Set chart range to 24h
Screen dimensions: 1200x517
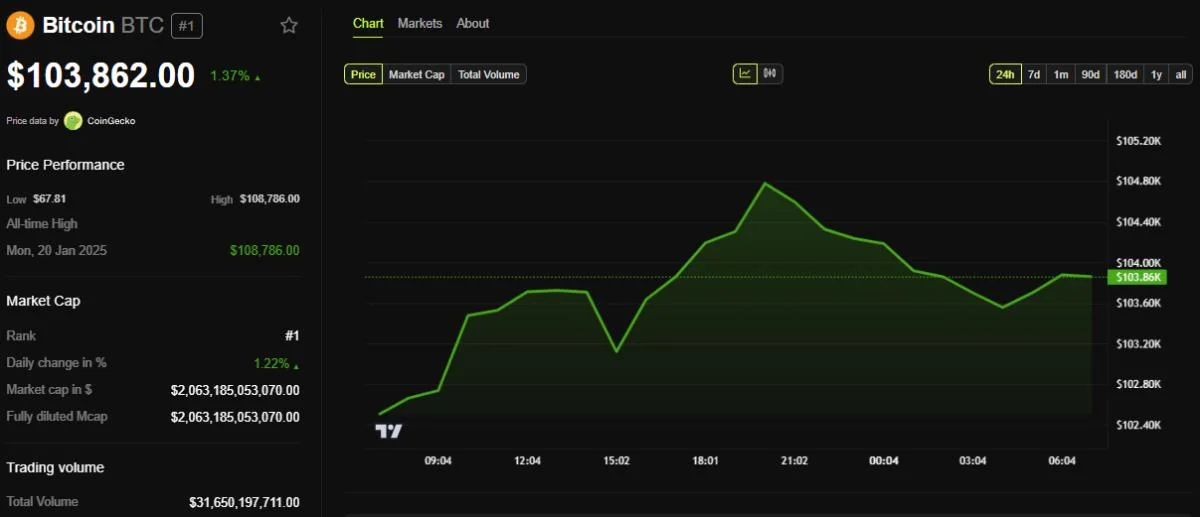point(1005,74)
